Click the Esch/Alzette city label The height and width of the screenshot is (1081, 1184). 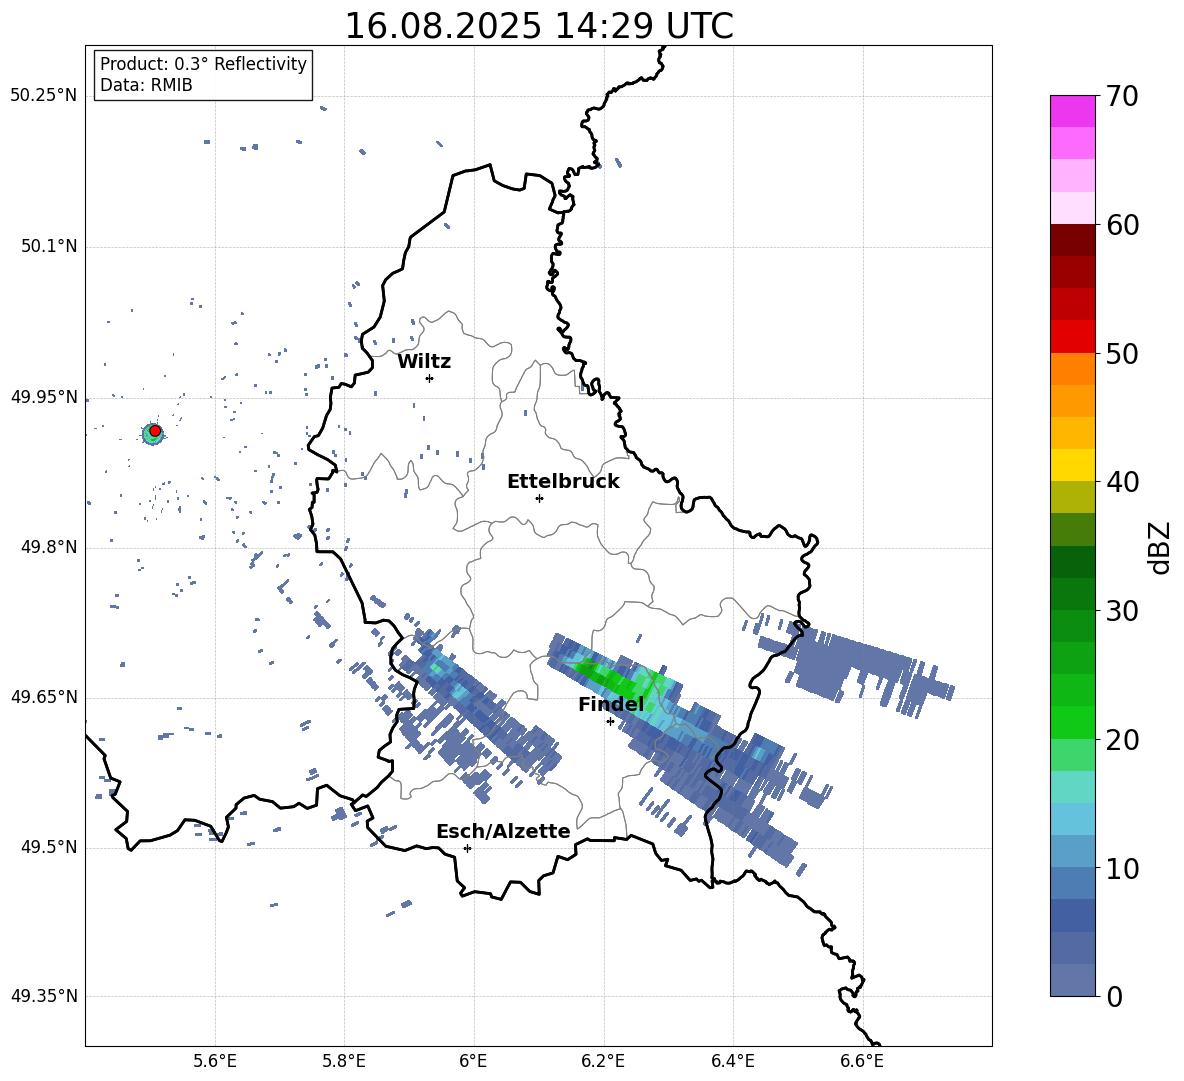pos(503,831)
